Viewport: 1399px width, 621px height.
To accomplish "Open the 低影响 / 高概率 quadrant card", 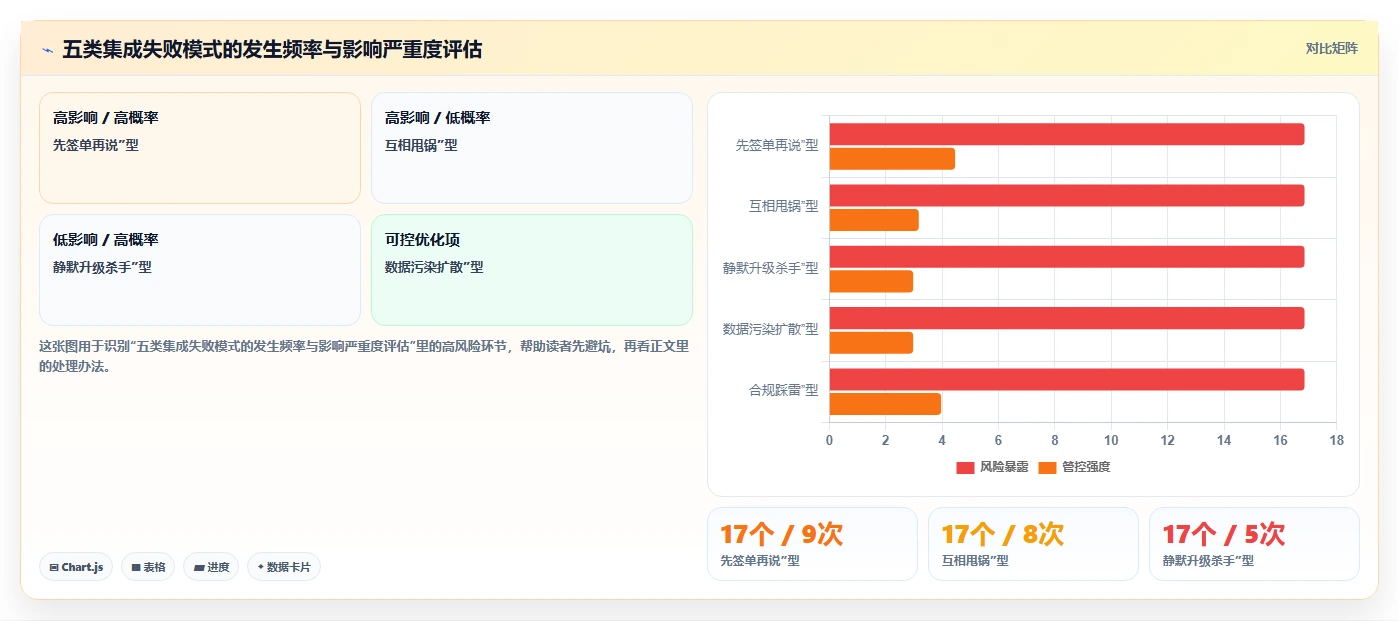I will coord(200,270).
